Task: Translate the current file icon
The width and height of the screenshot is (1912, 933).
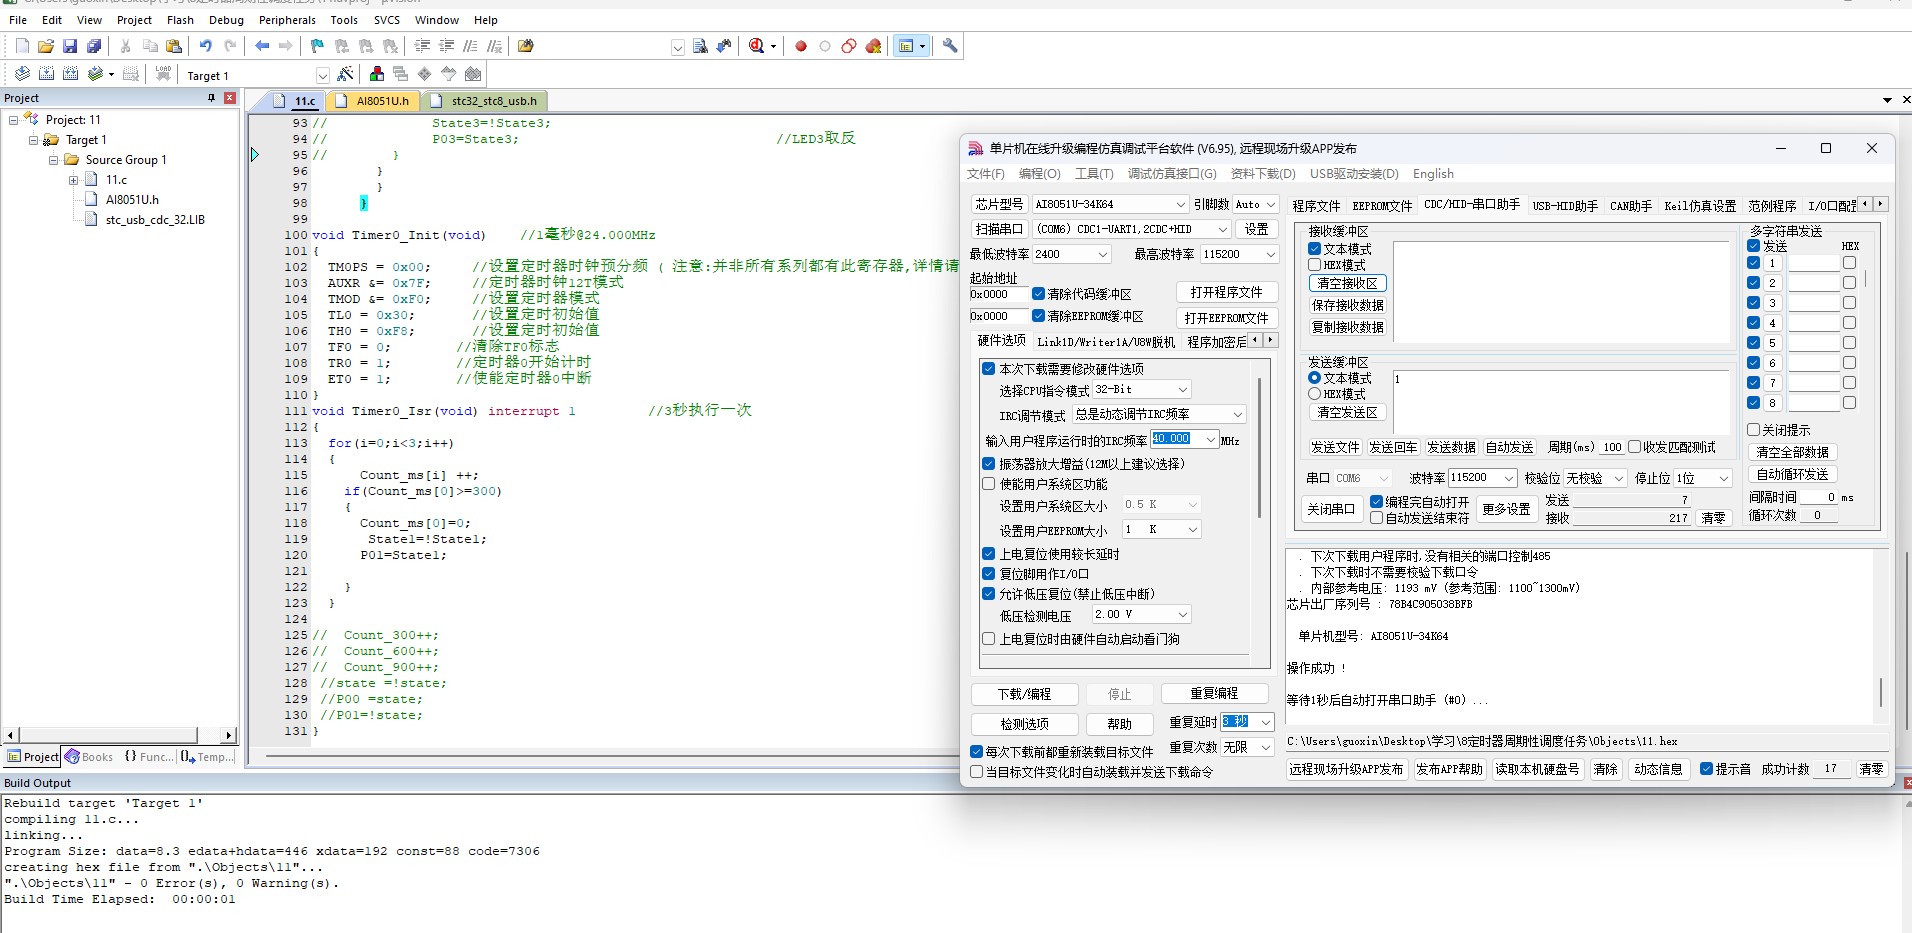Action: point(22,74)
